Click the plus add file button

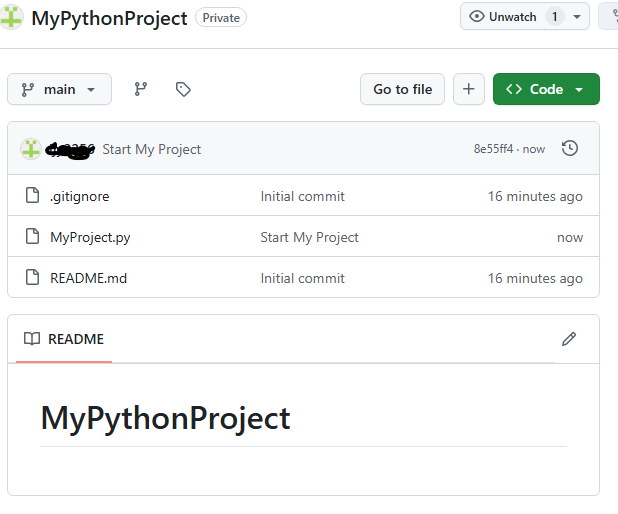[x=469, y=89]
